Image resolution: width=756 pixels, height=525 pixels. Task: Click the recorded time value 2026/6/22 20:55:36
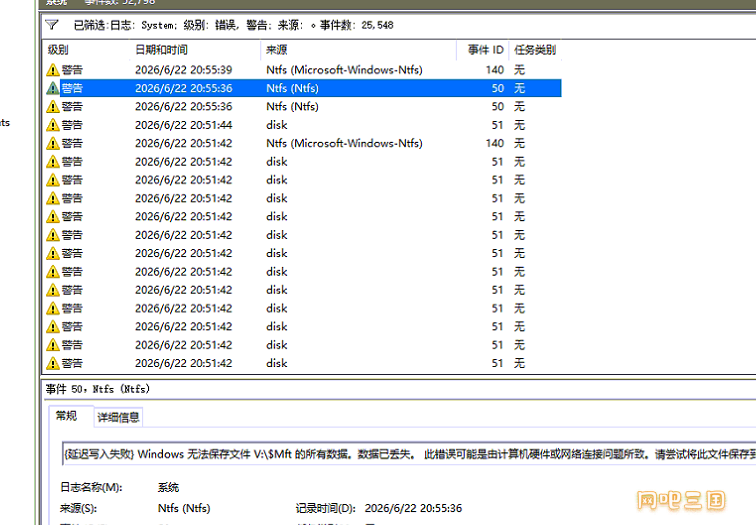tap(413, 508)
